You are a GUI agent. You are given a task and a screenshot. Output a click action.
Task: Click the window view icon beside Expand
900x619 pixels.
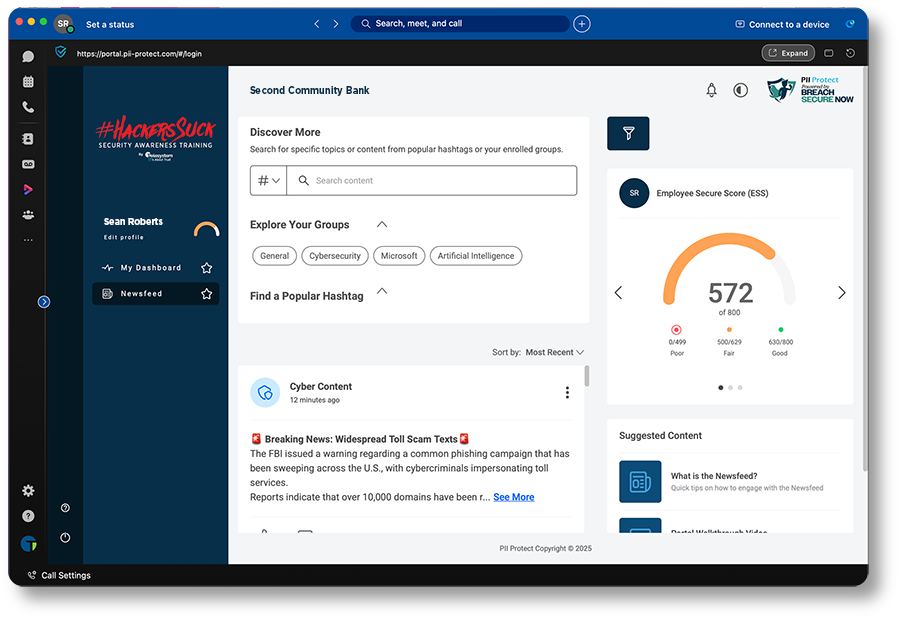(x=828, y=53)
